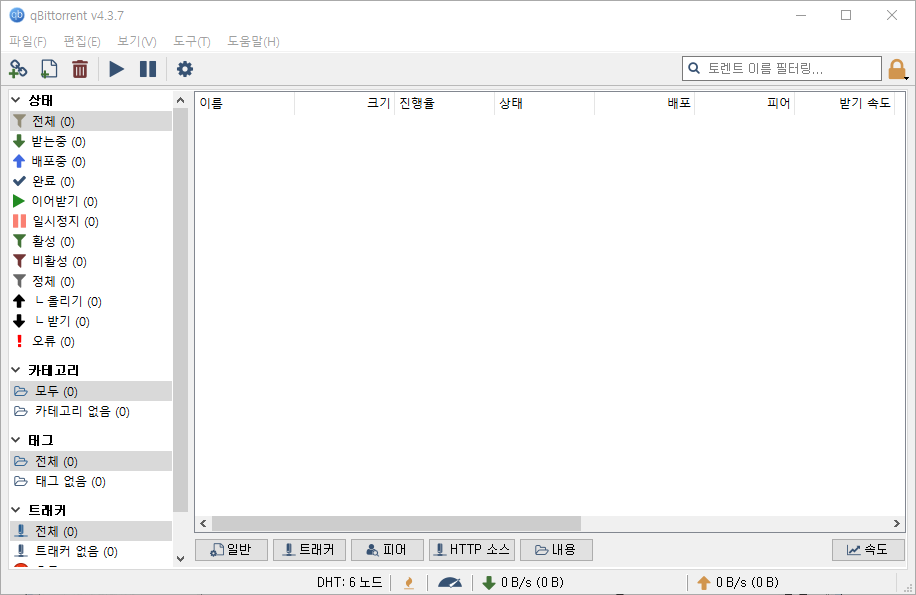Click the add torrent link icon
This screenshot has width=916, height=595.
coord(18,69)
